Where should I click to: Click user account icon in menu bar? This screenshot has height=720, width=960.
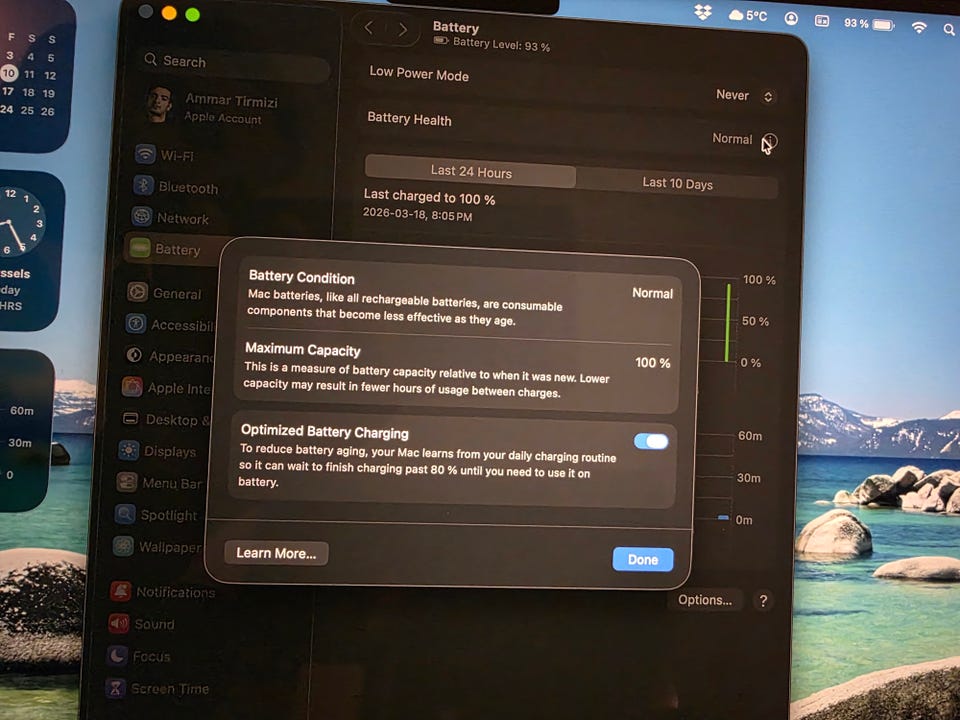click(x=791, y=18)
